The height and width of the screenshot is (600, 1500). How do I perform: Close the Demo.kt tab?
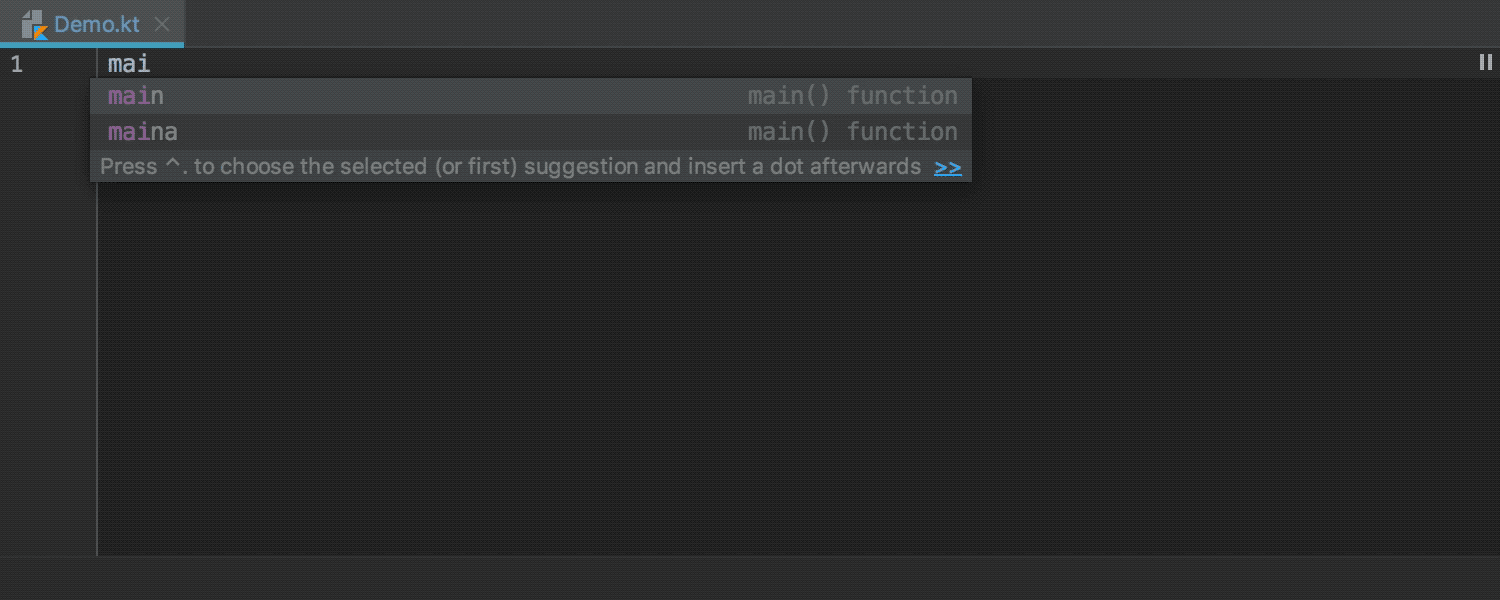pyautogui.click(x=162, y=25)
